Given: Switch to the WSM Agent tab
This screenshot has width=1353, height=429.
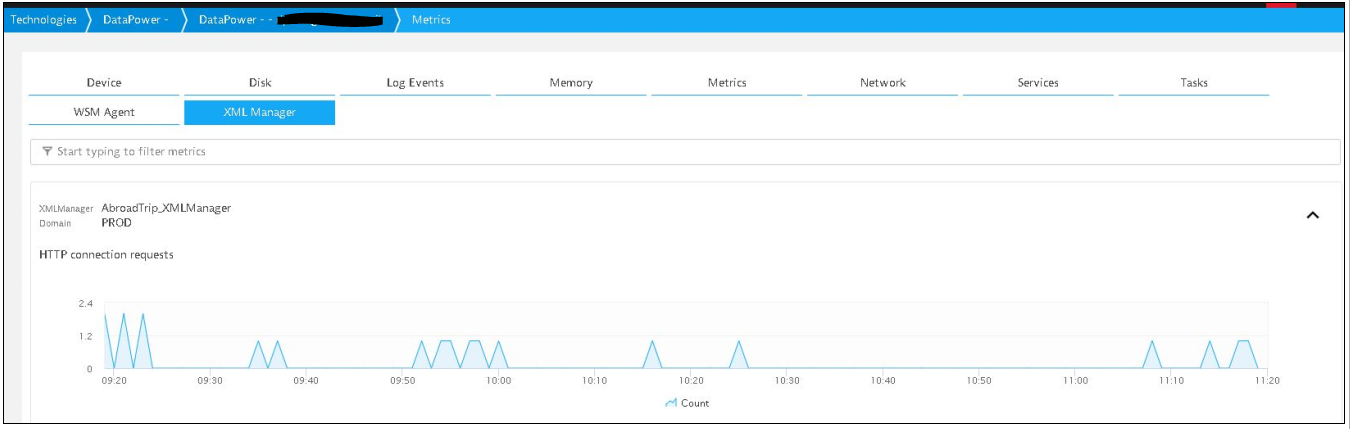Looking at the screenshot, I should (x=104, y=113).
